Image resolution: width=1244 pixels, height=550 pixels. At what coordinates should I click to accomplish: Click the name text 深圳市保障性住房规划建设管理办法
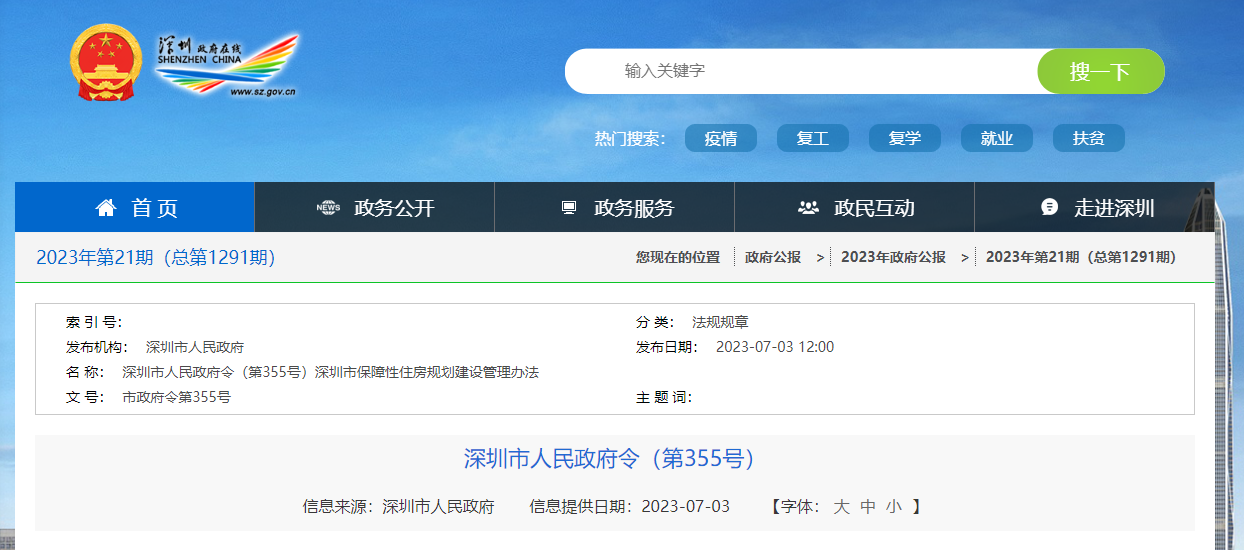point(427,372)
